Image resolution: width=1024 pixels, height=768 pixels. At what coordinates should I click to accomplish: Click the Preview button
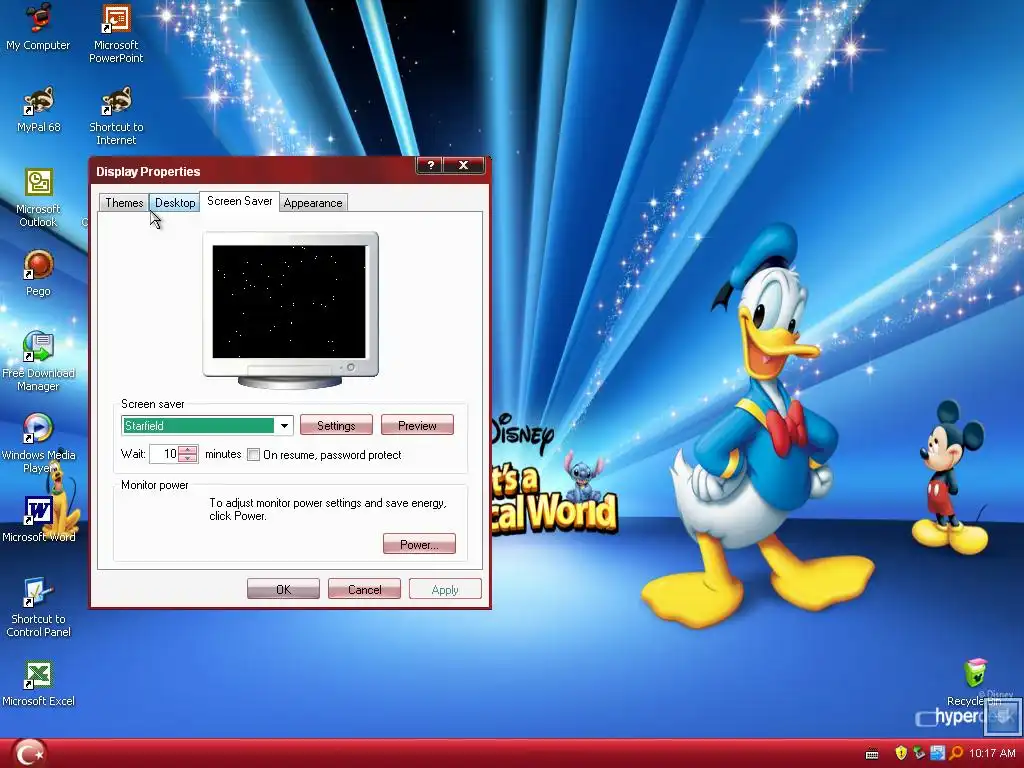click(417, 425)
